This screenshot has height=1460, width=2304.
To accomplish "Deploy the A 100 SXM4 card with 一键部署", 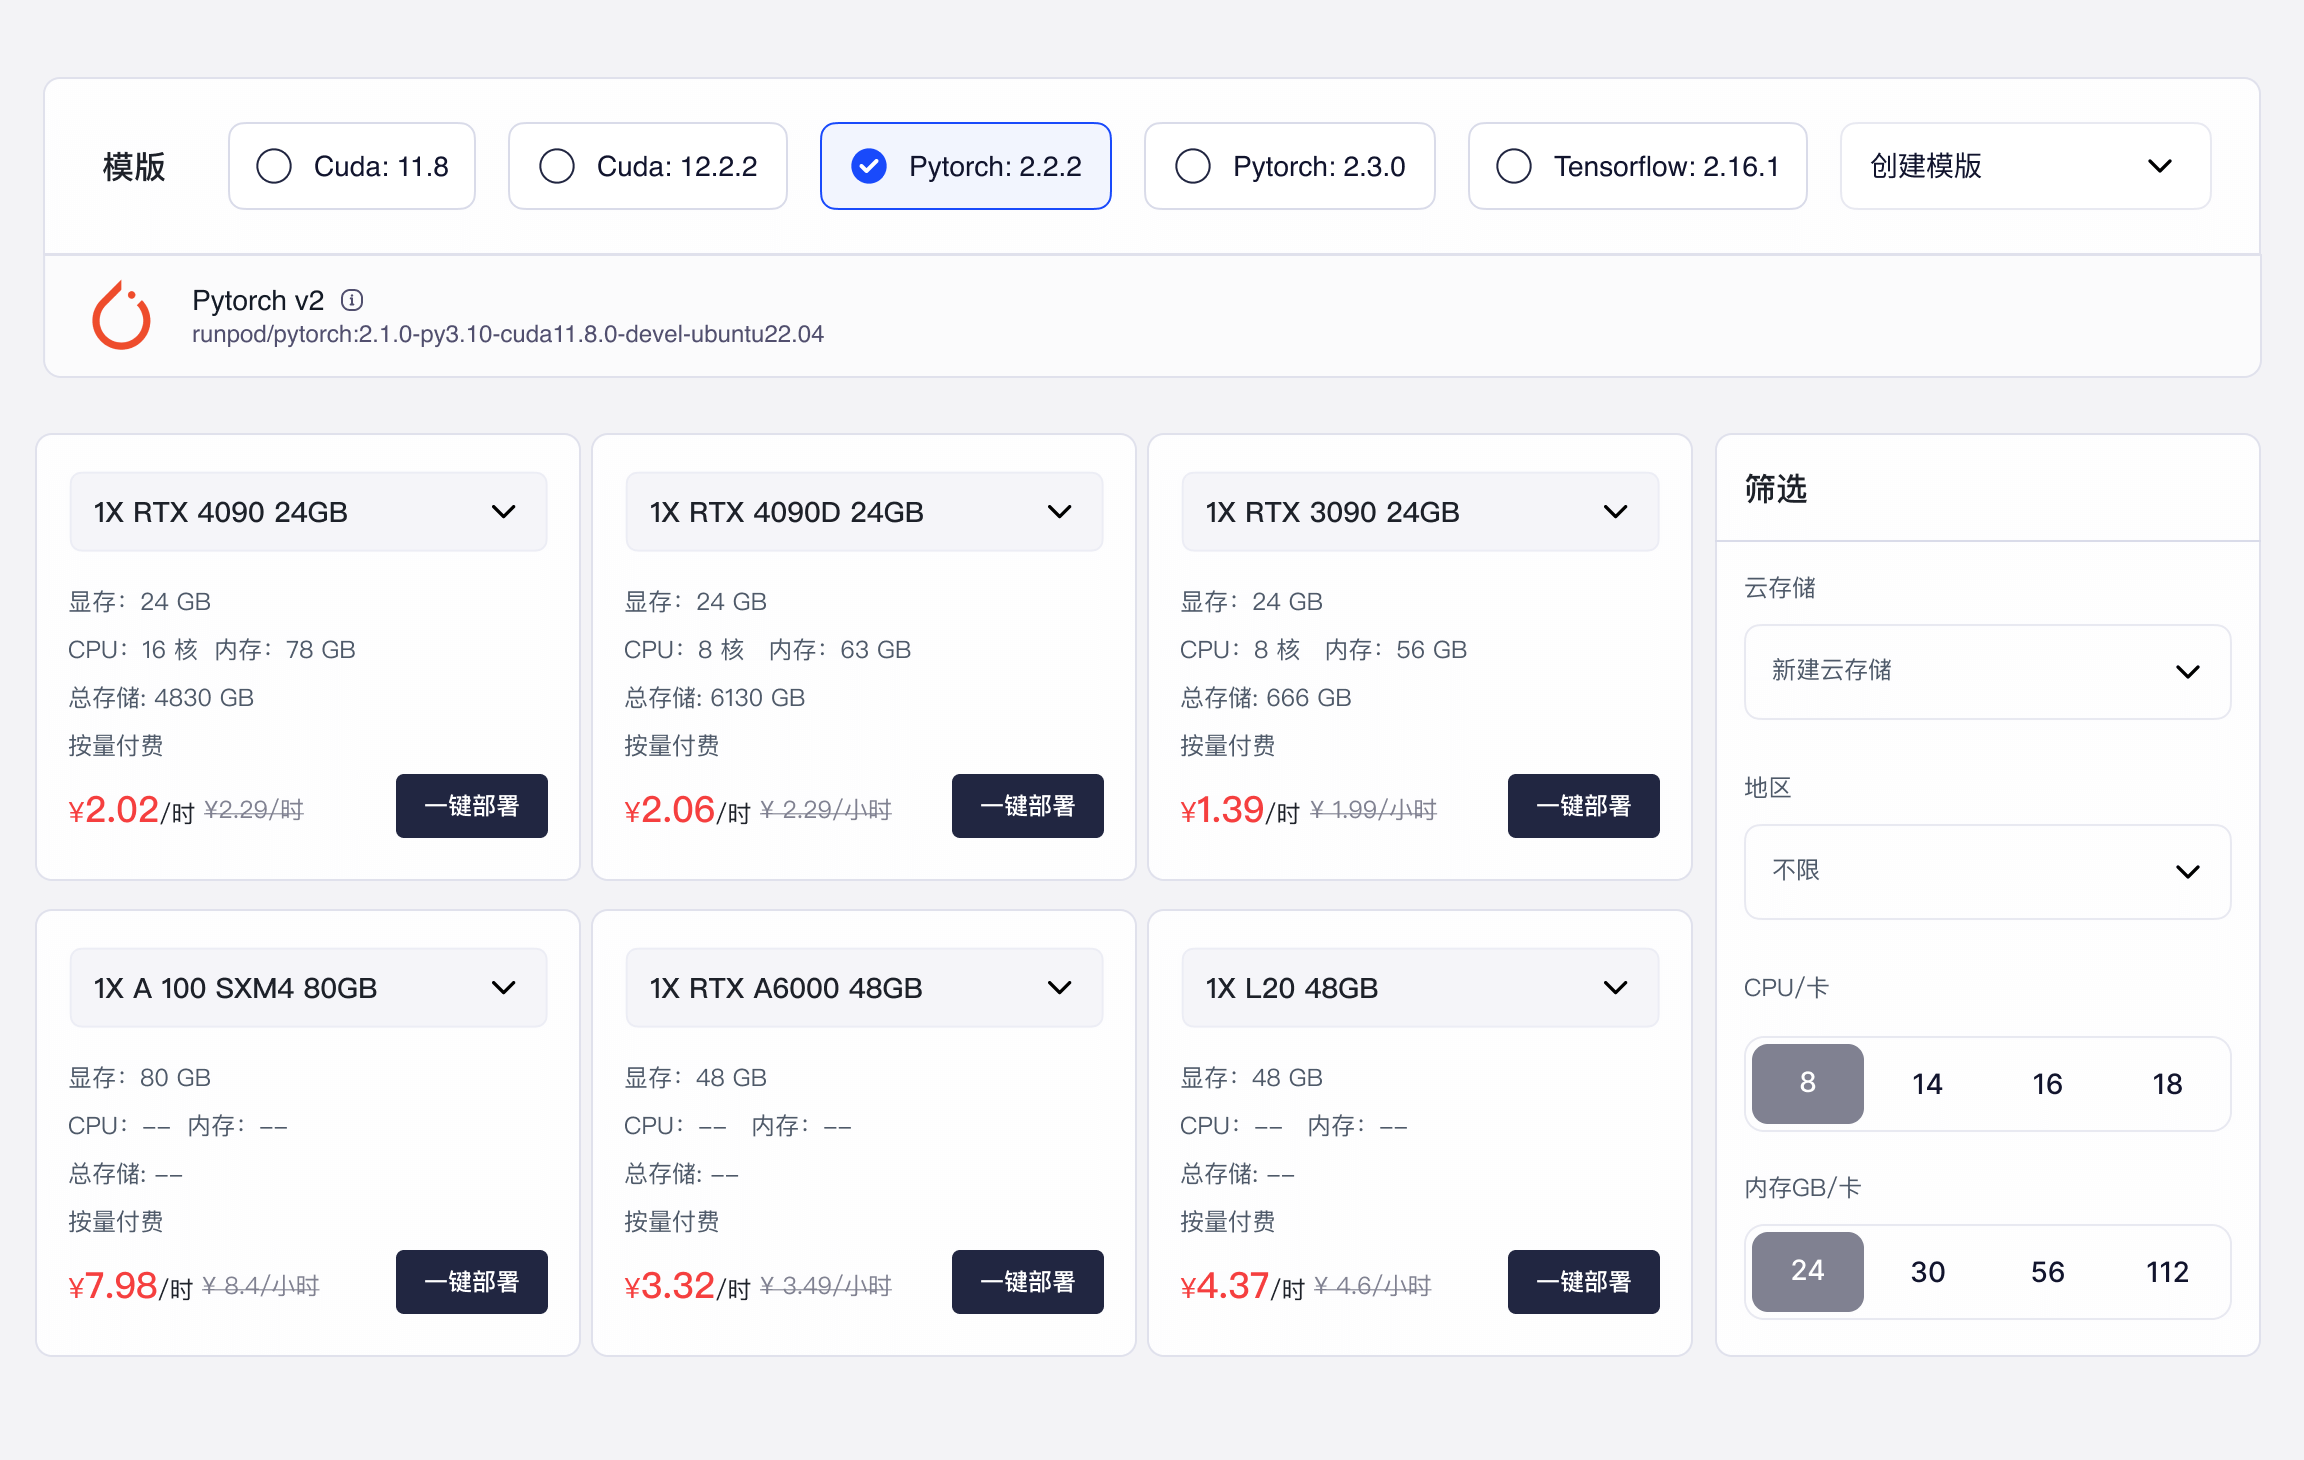I will [x=472, y=1282].
